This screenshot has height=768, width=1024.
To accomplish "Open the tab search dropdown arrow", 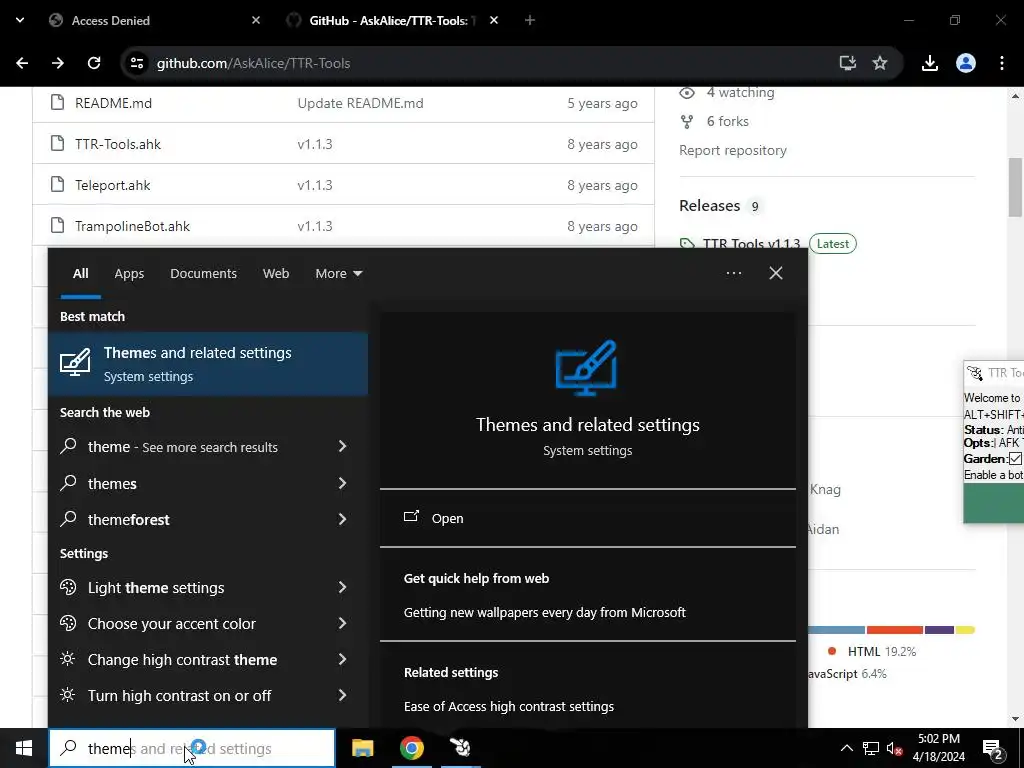I will click(20, 20).
